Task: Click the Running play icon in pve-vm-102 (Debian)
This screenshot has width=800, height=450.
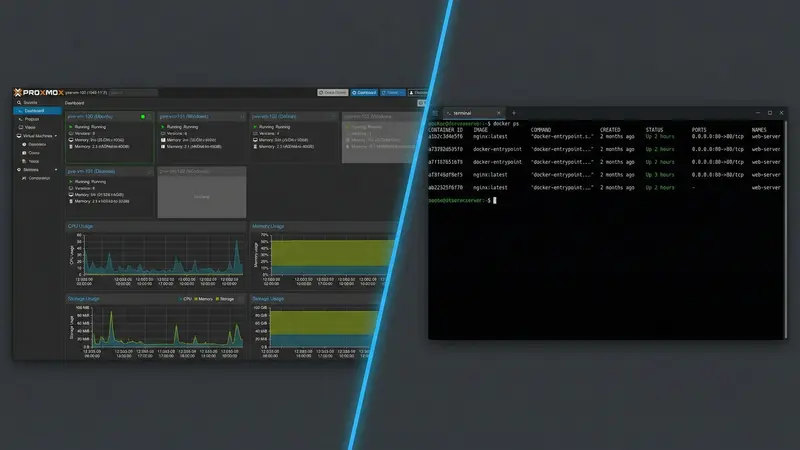Action: 255,127
